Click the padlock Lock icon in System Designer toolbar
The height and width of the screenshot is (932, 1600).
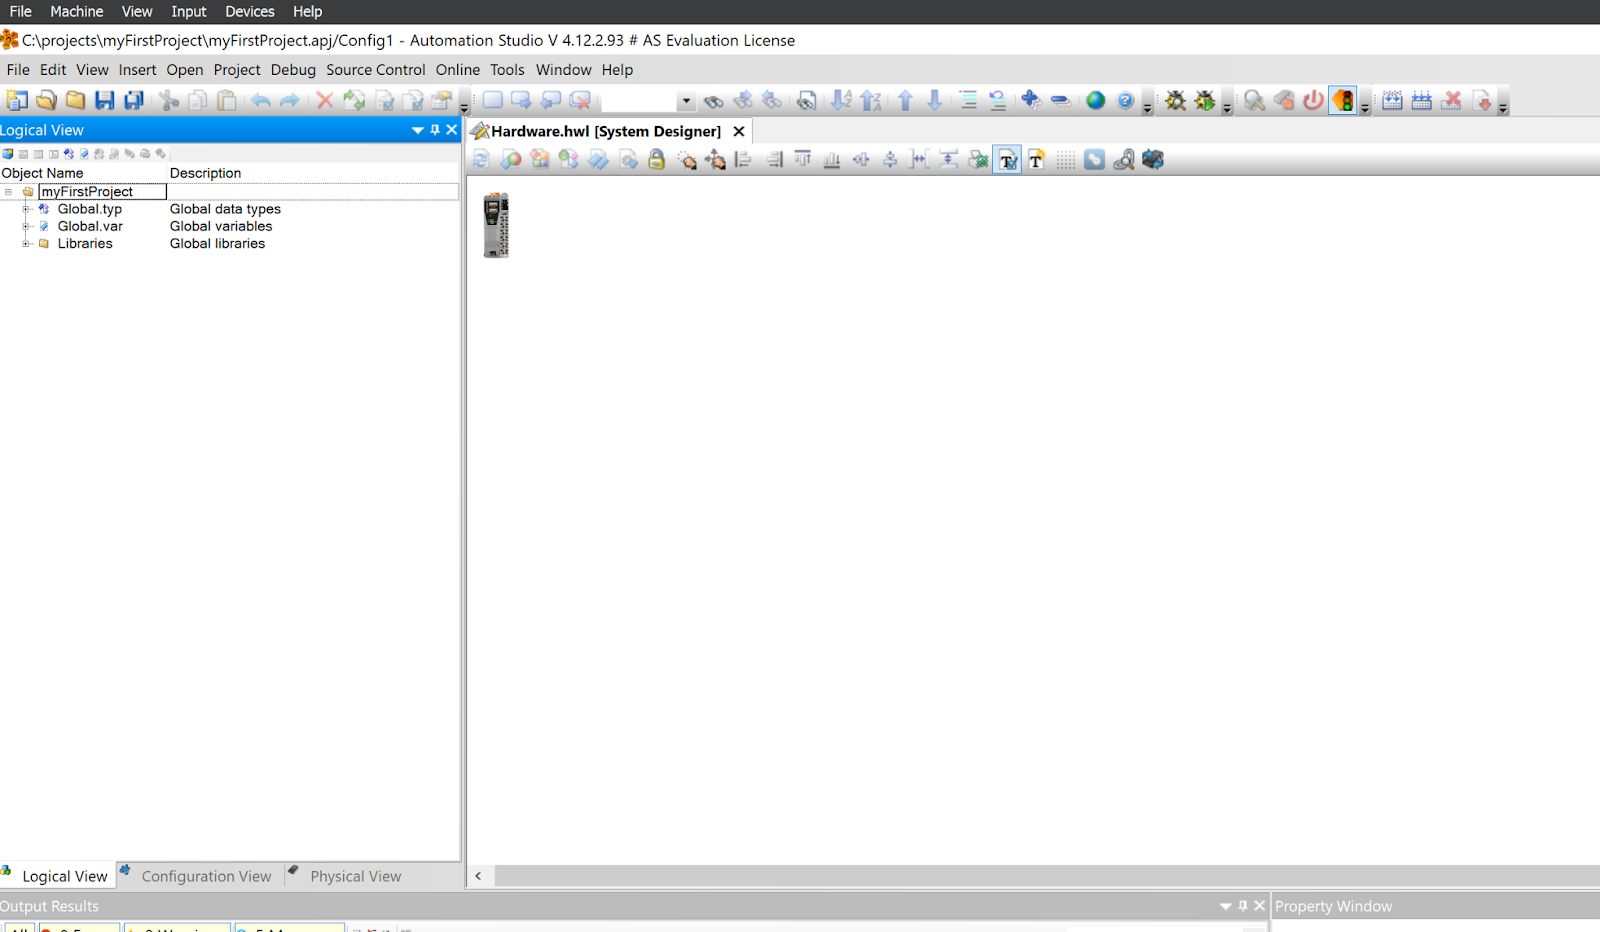coord(657,160)
